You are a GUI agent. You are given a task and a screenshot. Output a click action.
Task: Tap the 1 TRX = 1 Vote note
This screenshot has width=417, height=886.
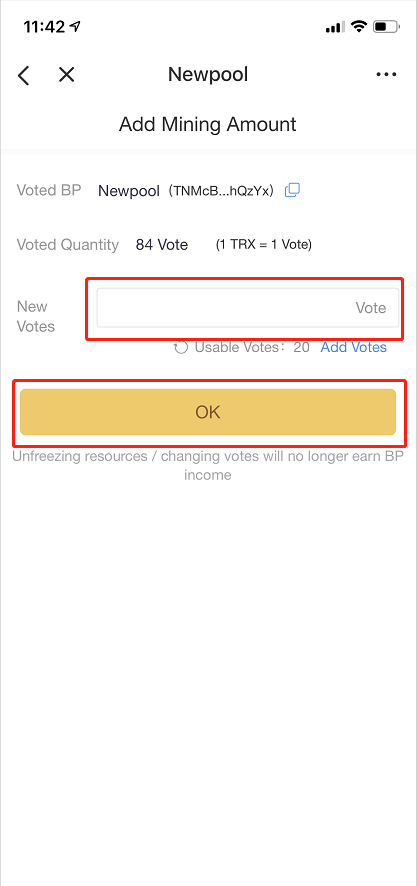[264, 245]
